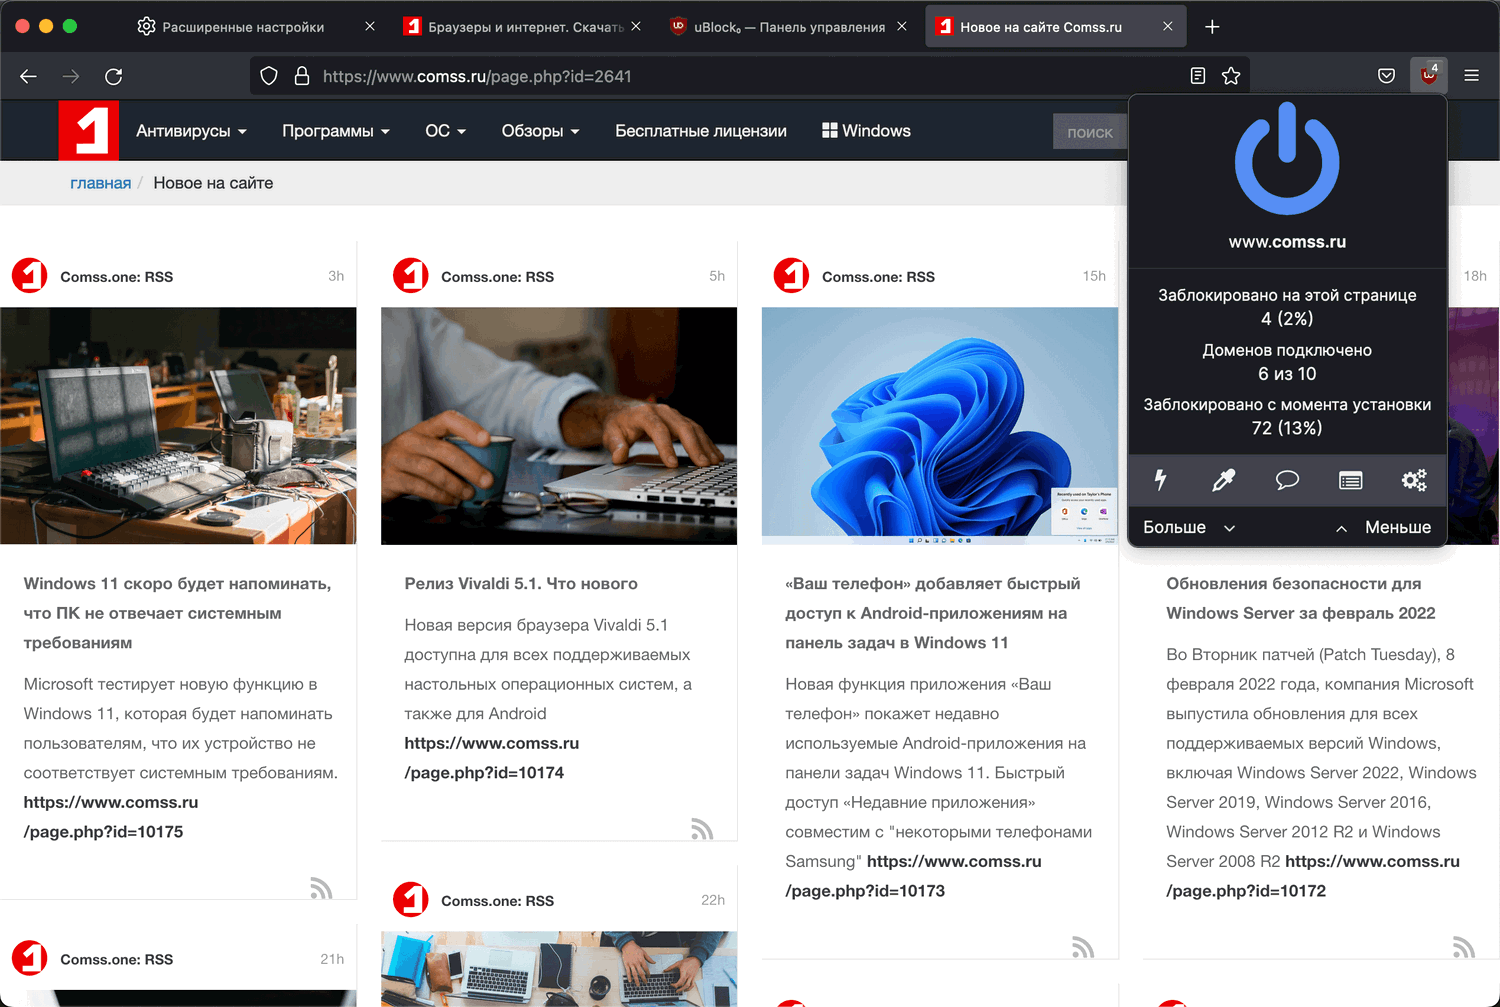
Task: Click "Доменов подключено" stat in uBlock popup
Action: pos(1287,350)
